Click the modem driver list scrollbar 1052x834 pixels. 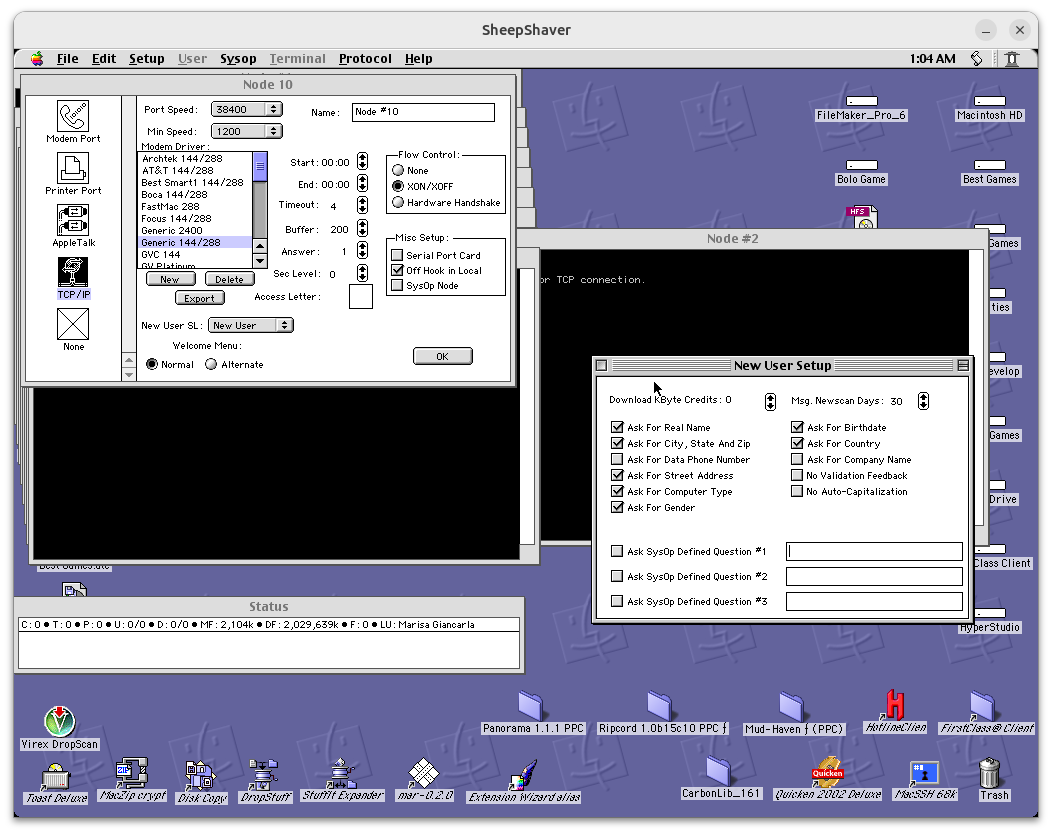(260, 210)
